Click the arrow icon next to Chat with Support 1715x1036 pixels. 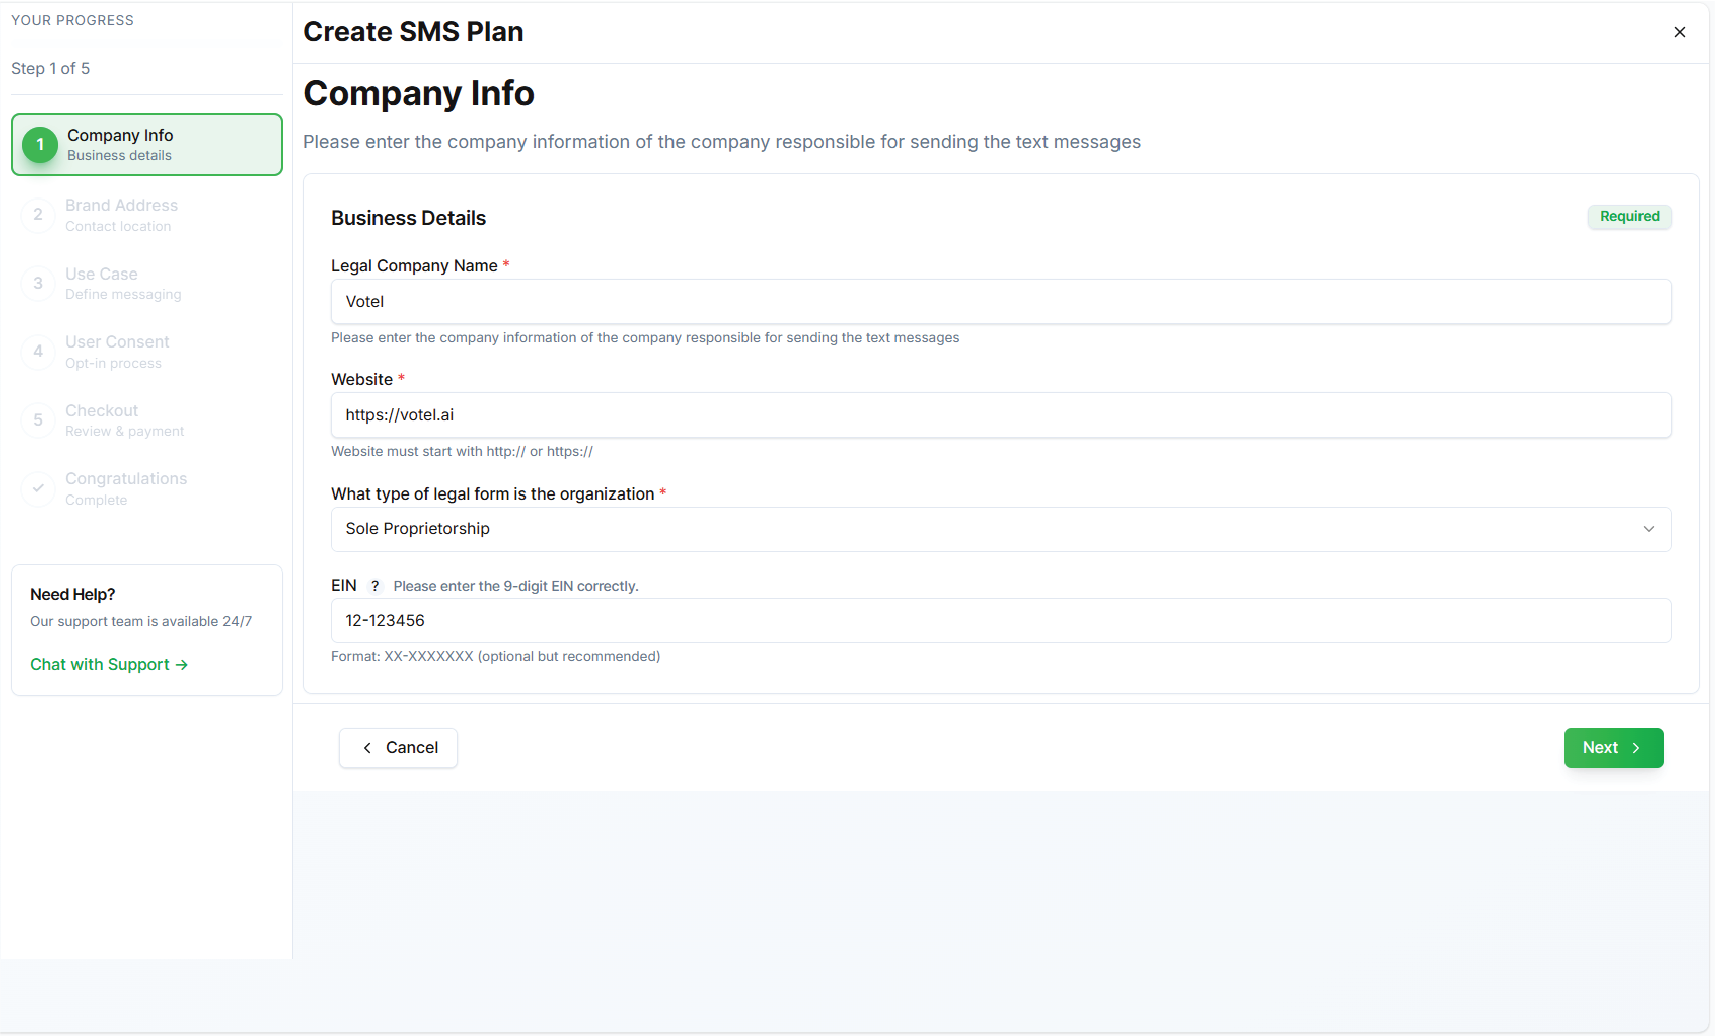click(182, 664)
